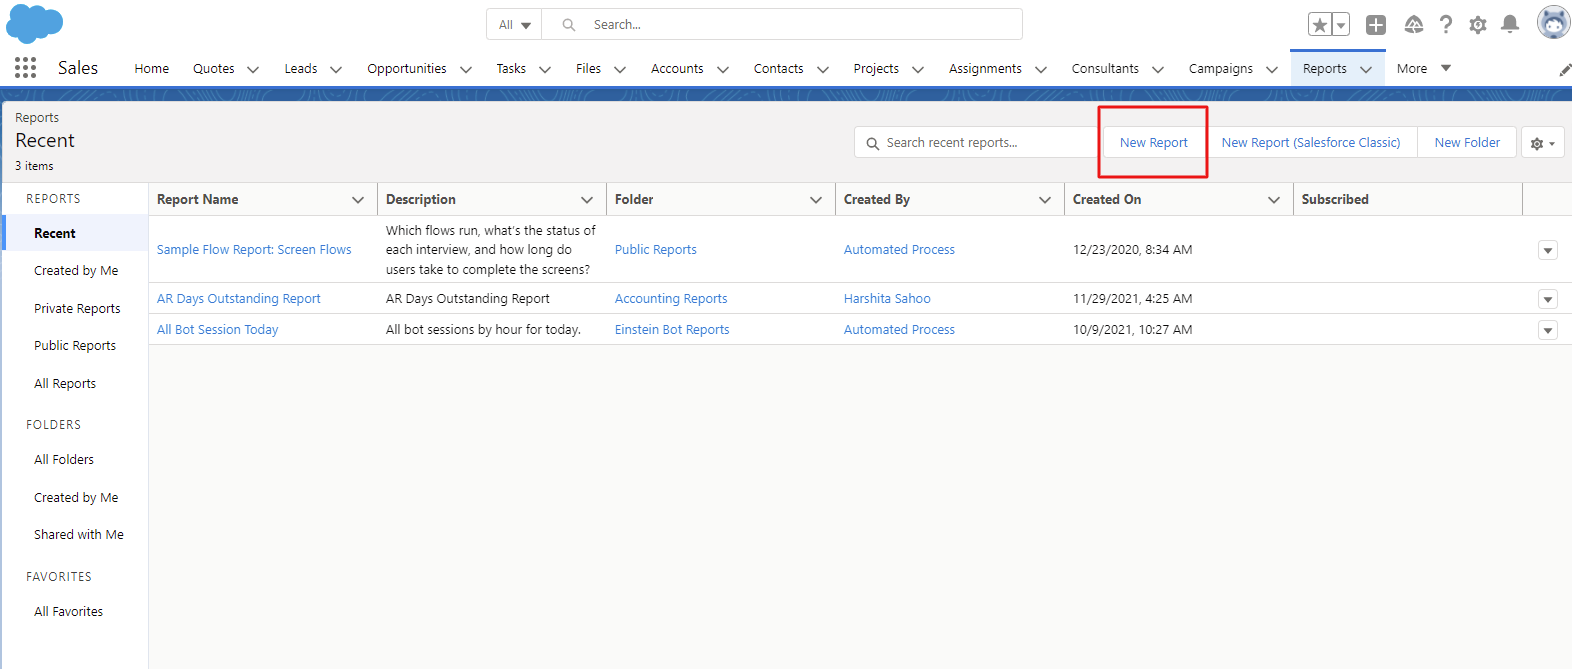Expand the Opportunities tab chevron
This screenshot has height=669, width=1572.
pyautogui.click(x=466, y=70)
